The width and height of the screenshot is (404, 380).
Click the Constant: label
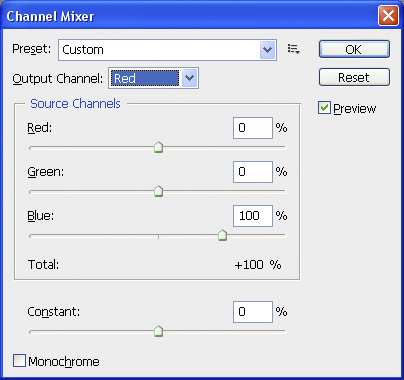click(54, 312)
